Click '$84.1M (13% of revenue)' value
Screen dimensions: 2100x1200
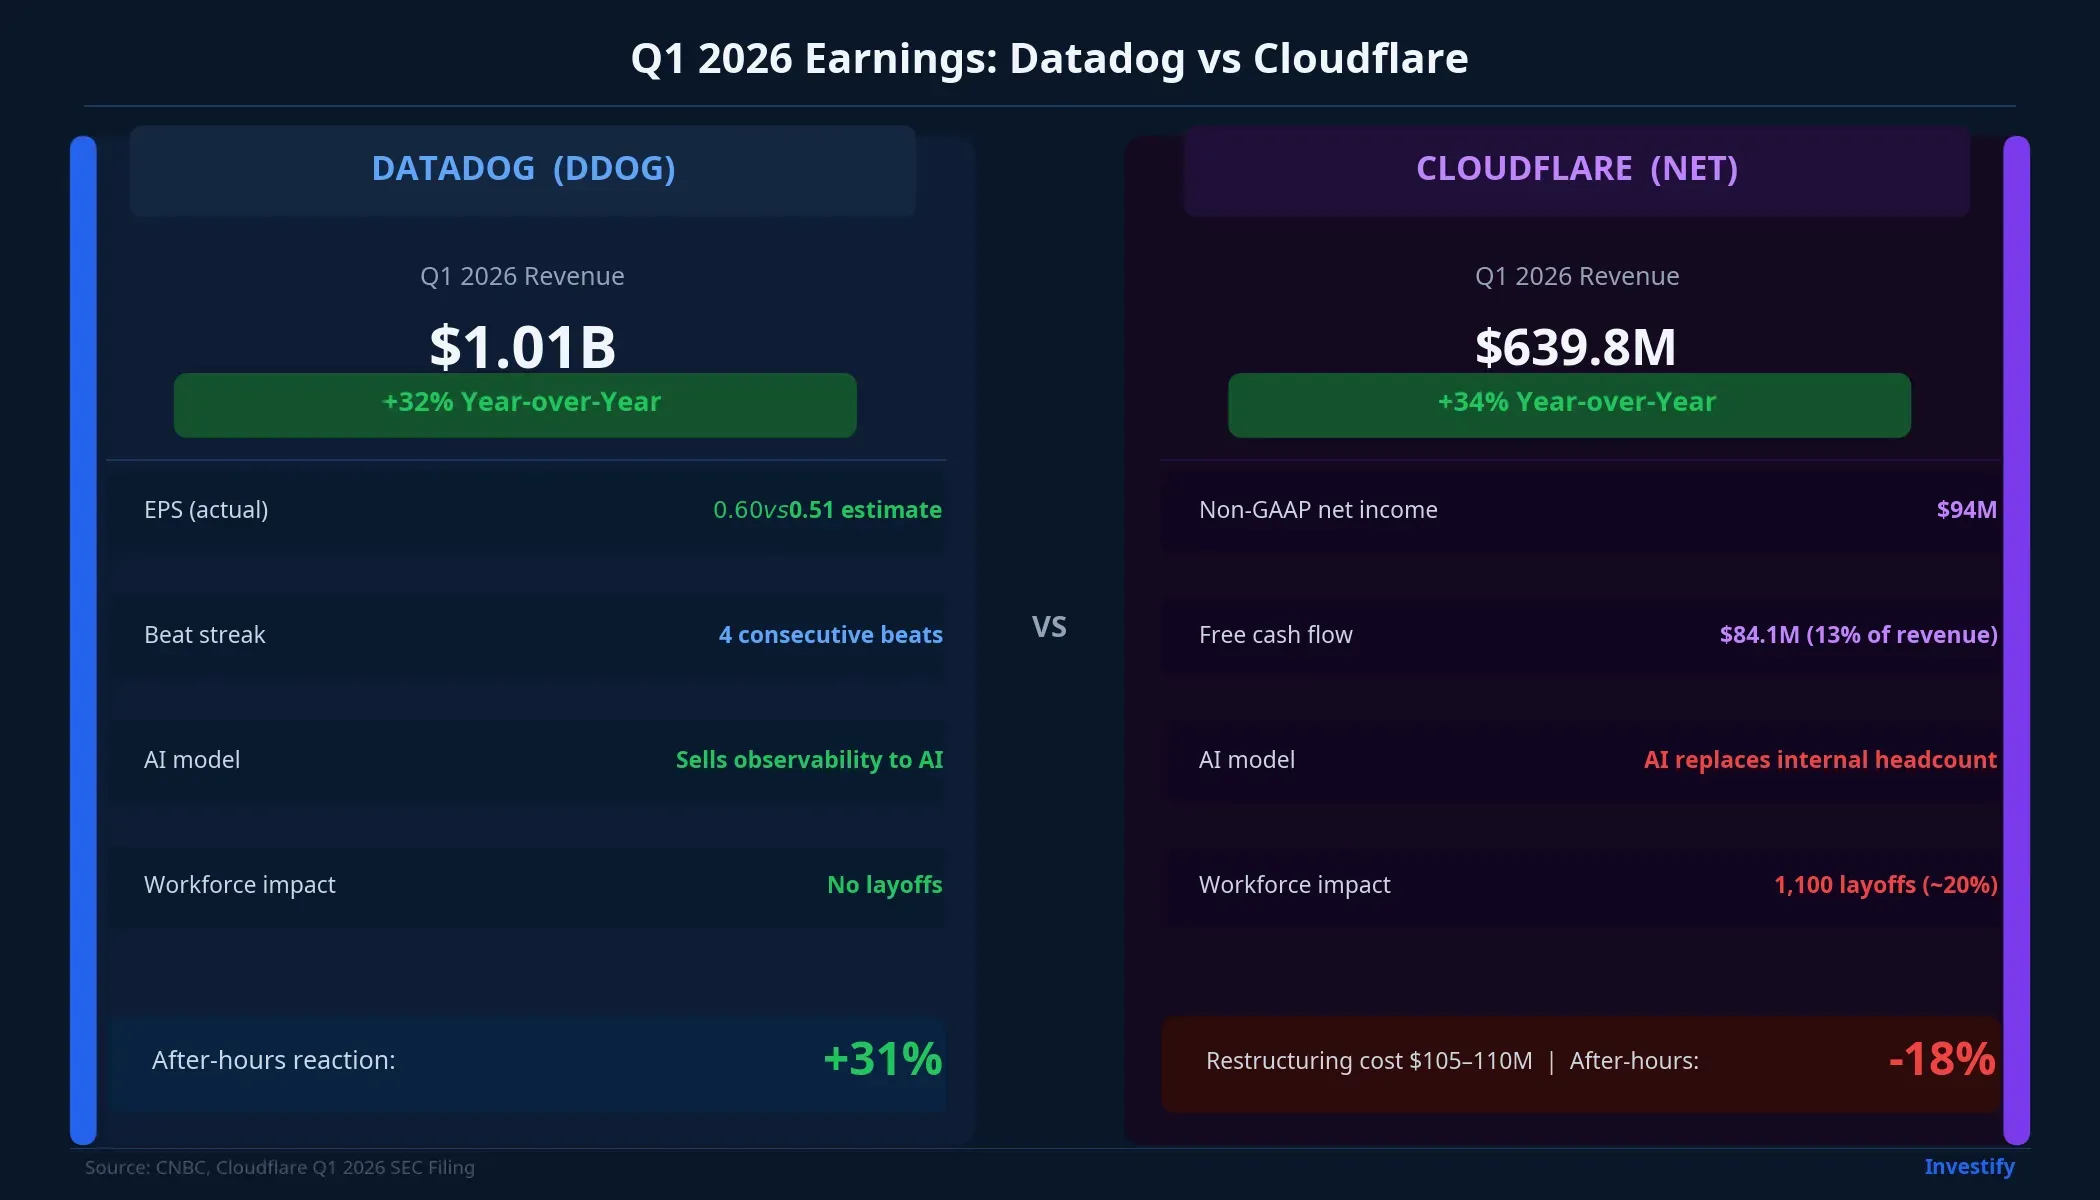(x=1858, y=635)
